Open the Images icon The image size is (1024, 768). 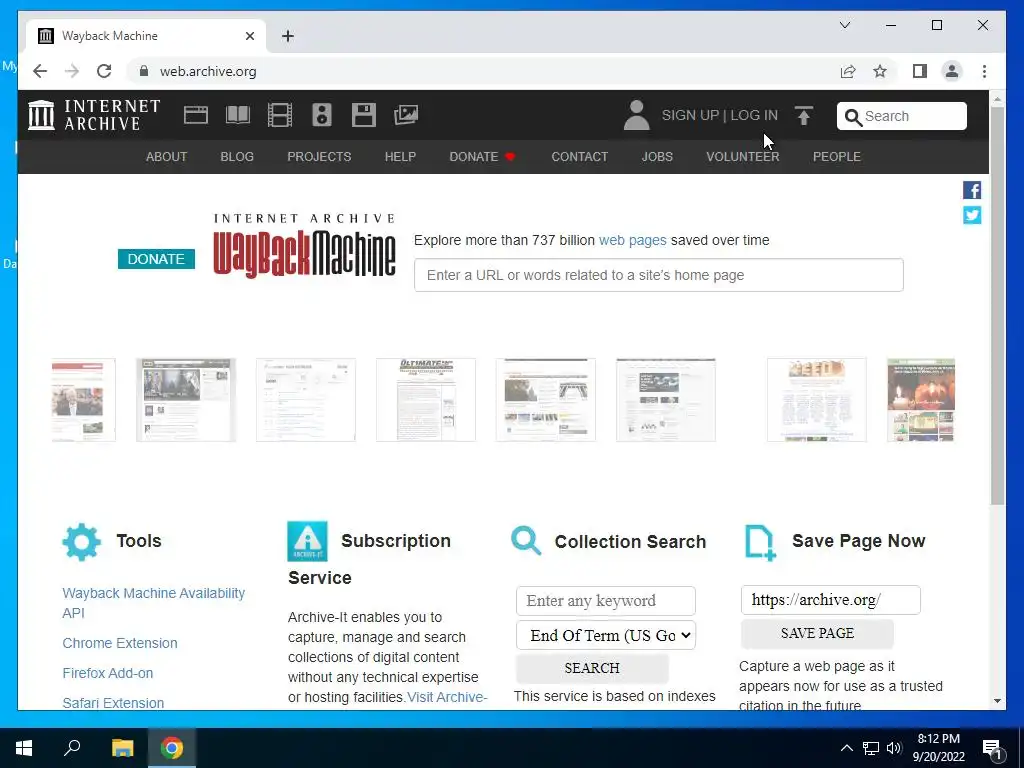406,115
